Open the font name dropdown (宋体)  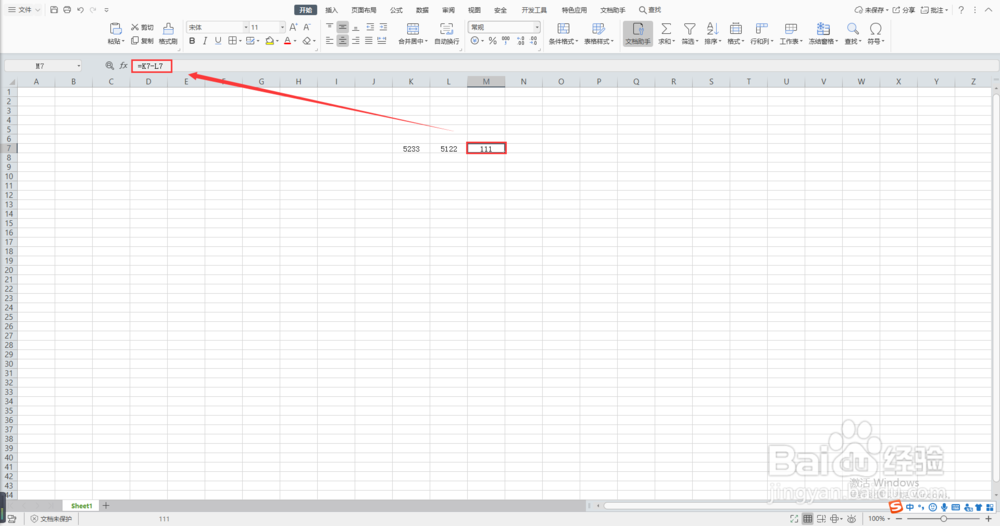click(246, 27)
